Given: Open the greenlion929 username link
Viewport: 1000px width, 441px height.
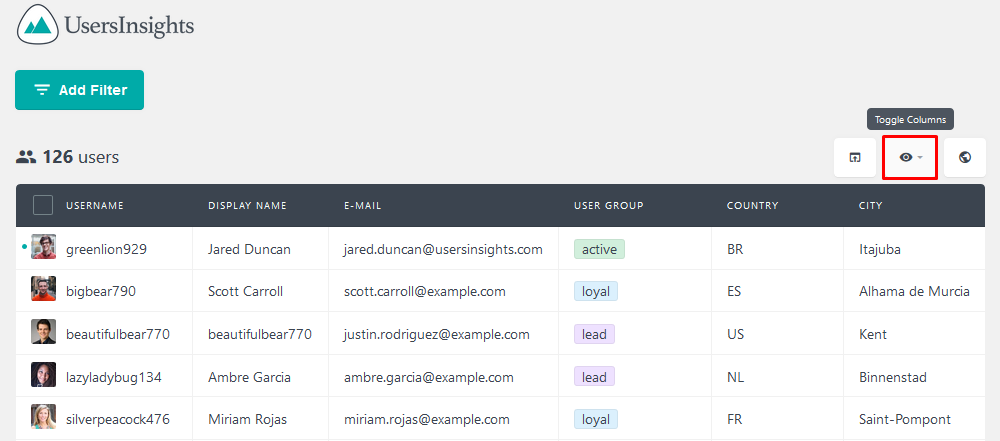Looking at the screenshot, I should click(107, 250).
